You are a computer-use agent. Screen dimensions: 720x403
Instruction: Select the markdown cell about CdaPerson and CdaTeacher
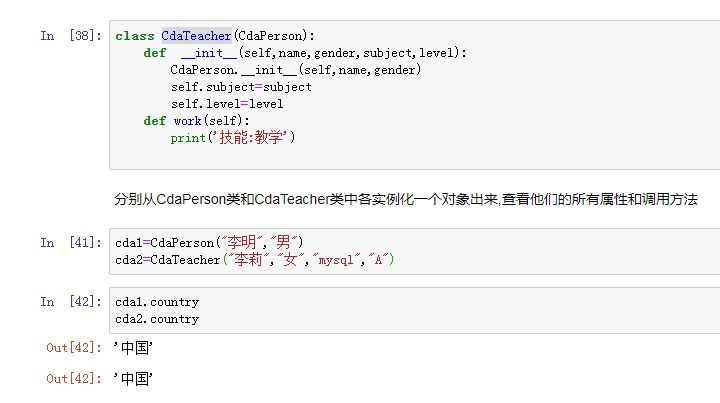(406, 200)
